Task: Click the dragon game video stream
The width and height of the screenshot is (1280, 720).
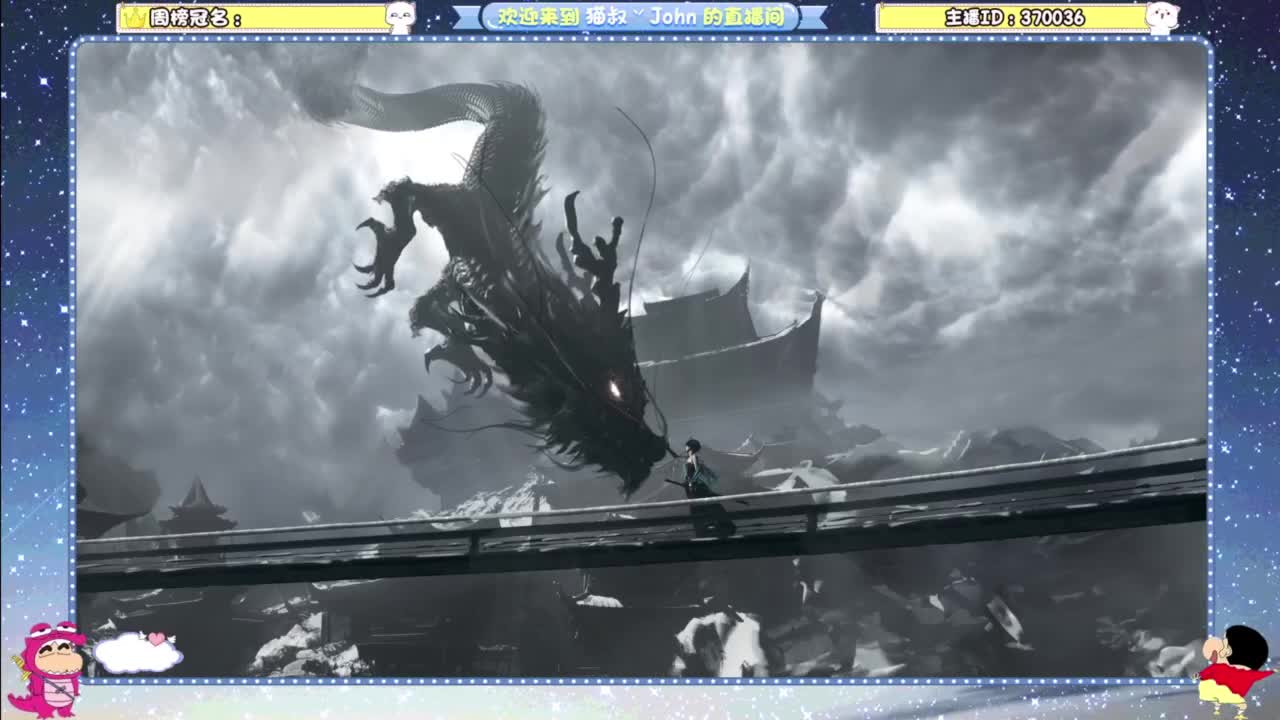Action: (x=642, y=360)
